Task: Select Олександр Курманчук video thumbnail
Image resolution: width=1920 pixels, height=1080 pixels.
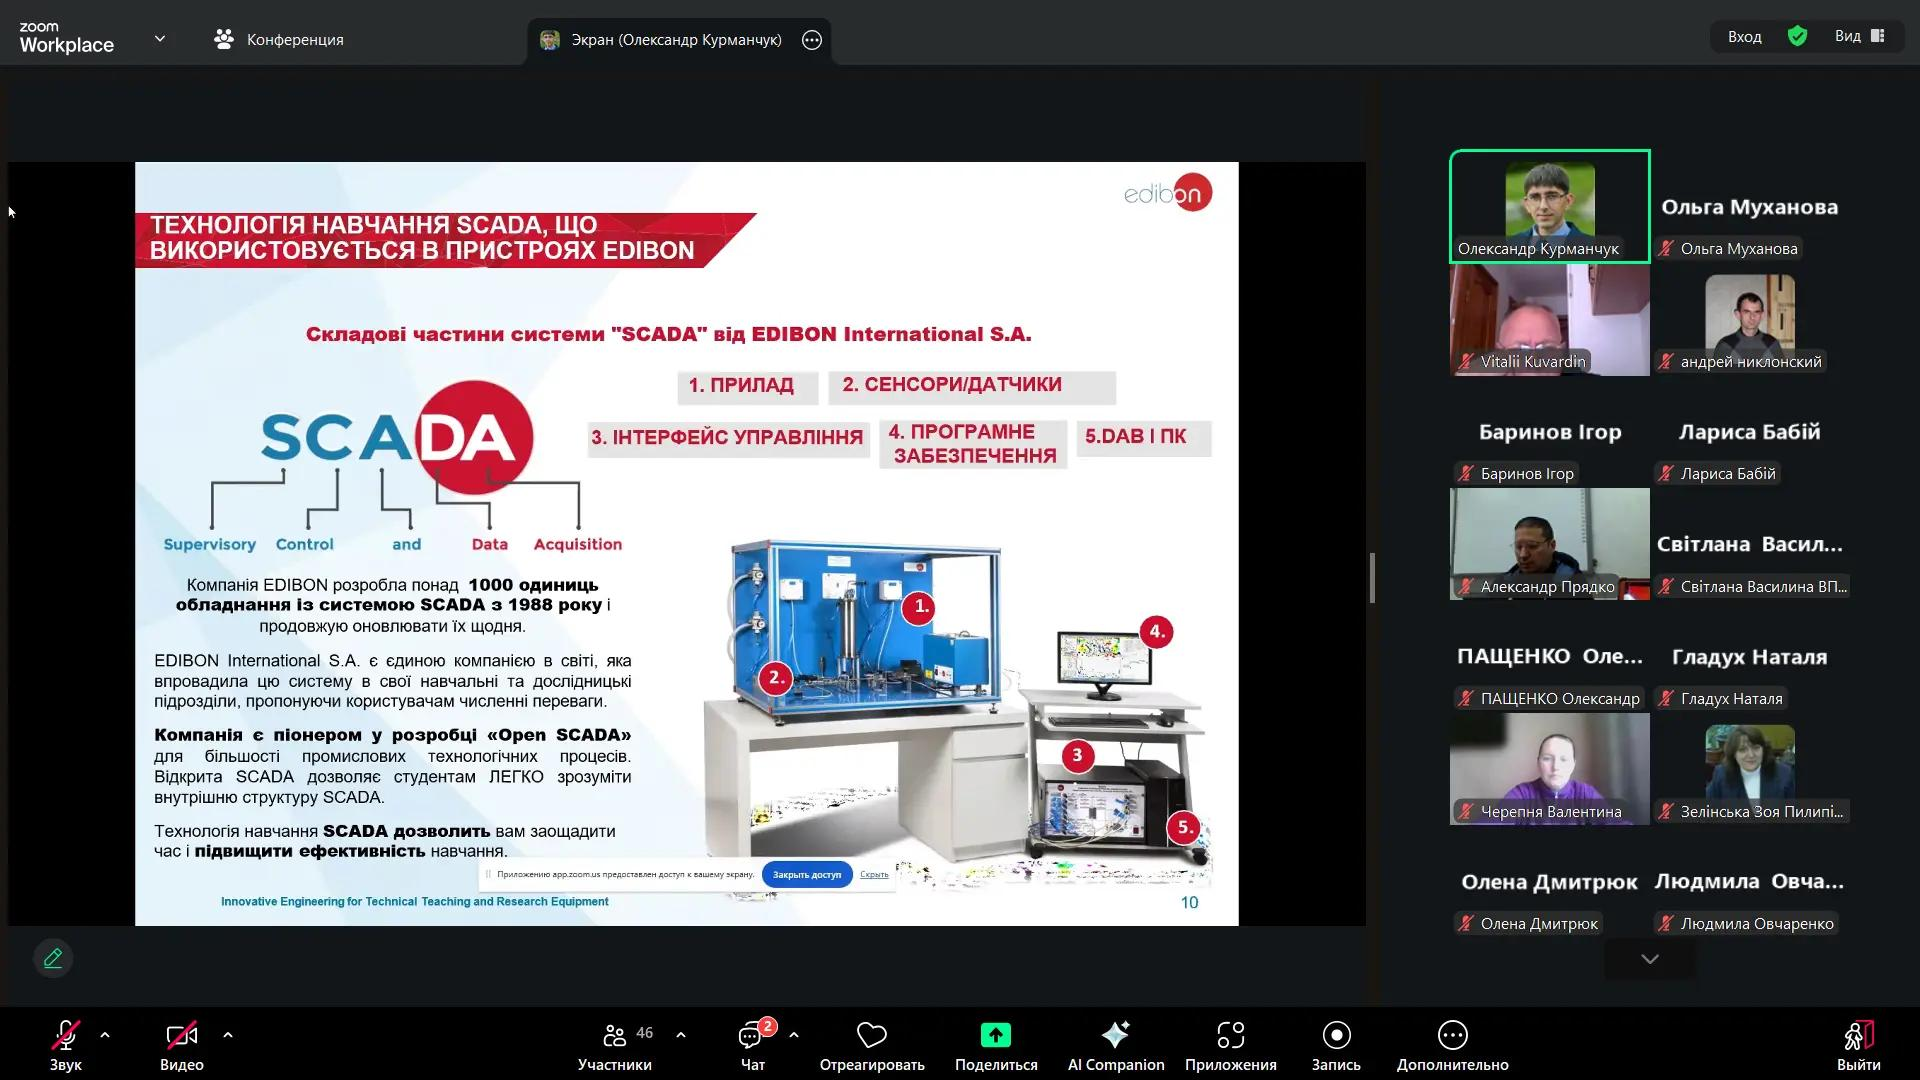Action: [x=1549, y=205]
